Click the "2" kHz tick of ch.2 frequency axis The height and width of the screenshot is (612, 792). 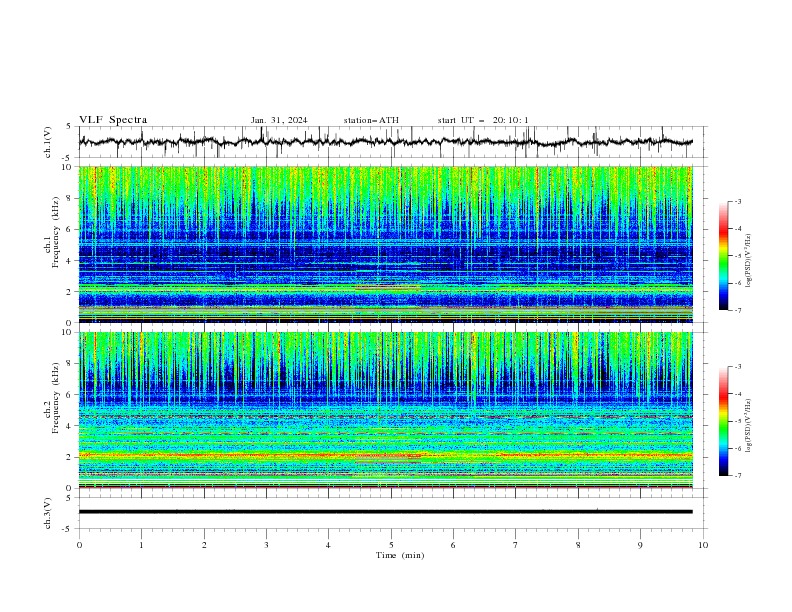pyautogui.click(x=70, y=457)
